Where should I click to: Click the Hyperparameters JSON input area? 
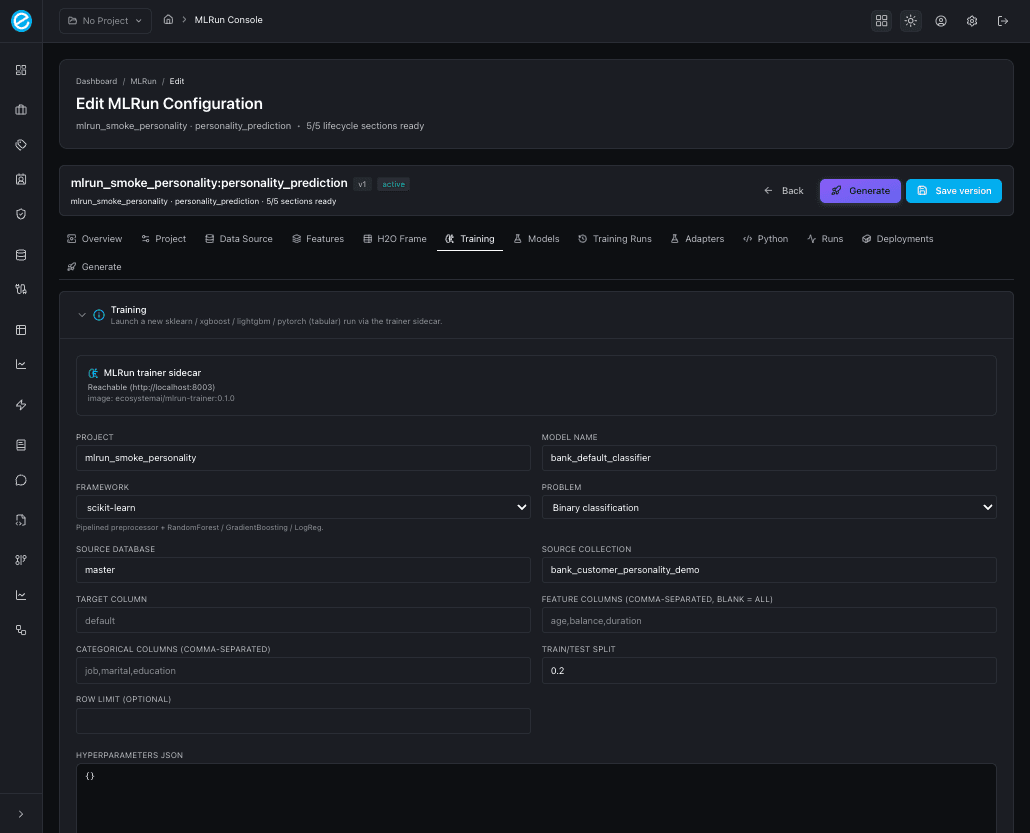[536, 795]
